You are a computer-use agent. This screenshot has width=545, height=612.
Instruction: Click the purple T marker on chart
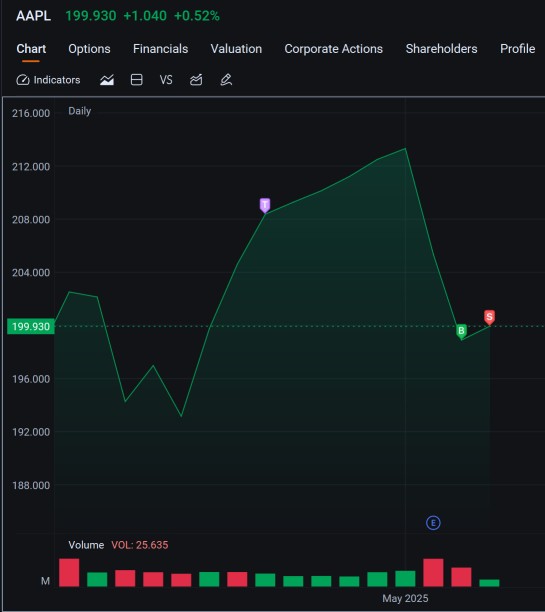(265, 205)
